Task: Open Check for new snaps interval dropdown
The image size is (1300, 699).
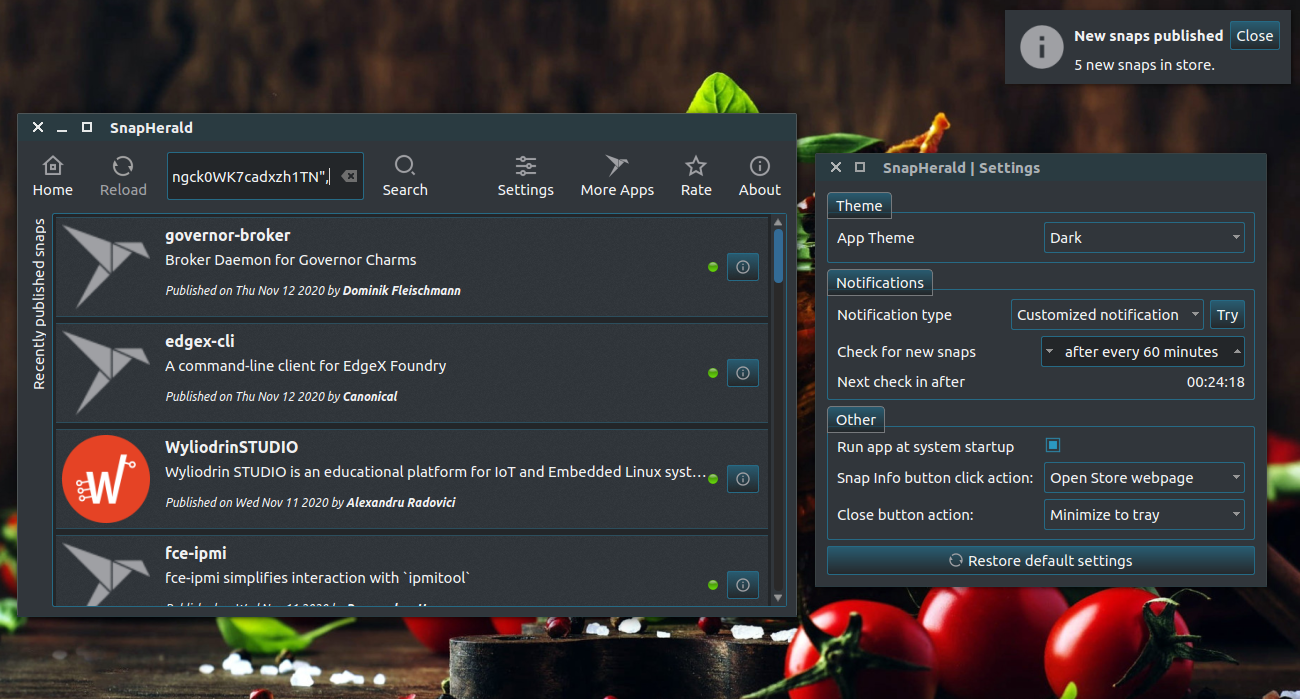Action: coord(1143,352)
